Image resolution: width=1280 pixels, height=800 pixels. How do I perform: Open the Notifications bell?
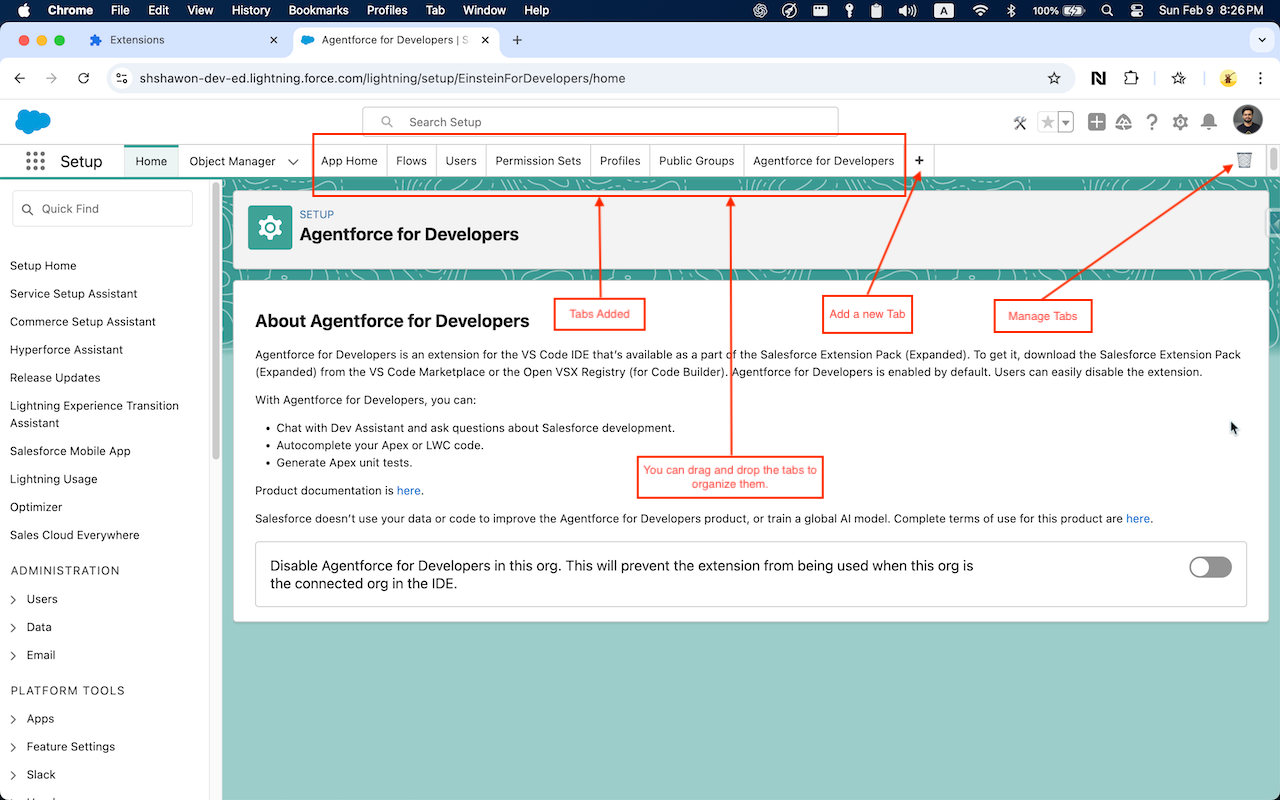coord(1208,122)
